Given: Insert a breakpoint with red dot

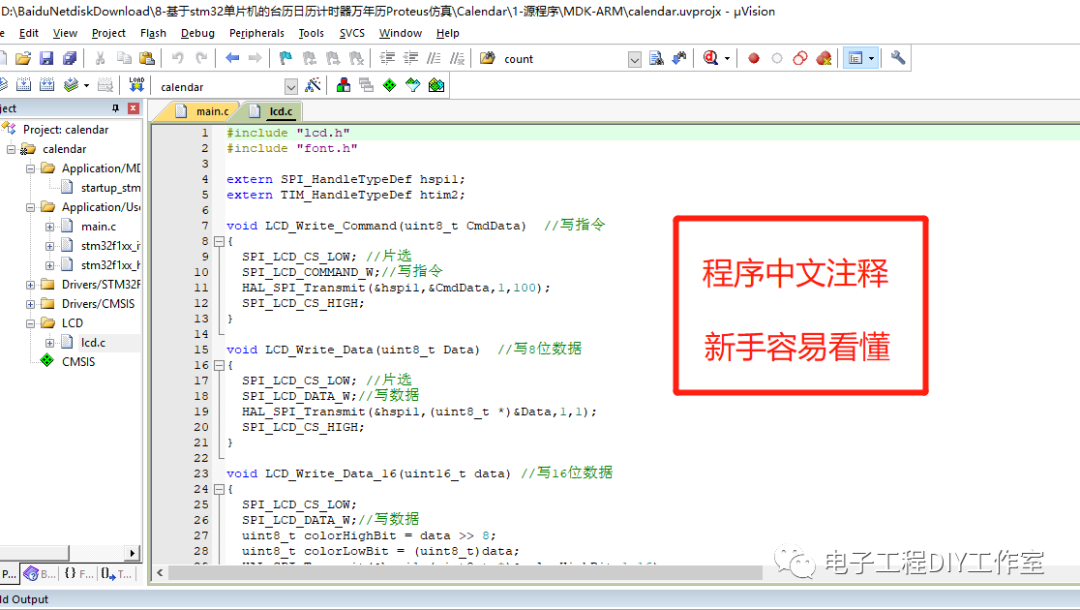Looking at the screenshot, I should pos(754,59).
